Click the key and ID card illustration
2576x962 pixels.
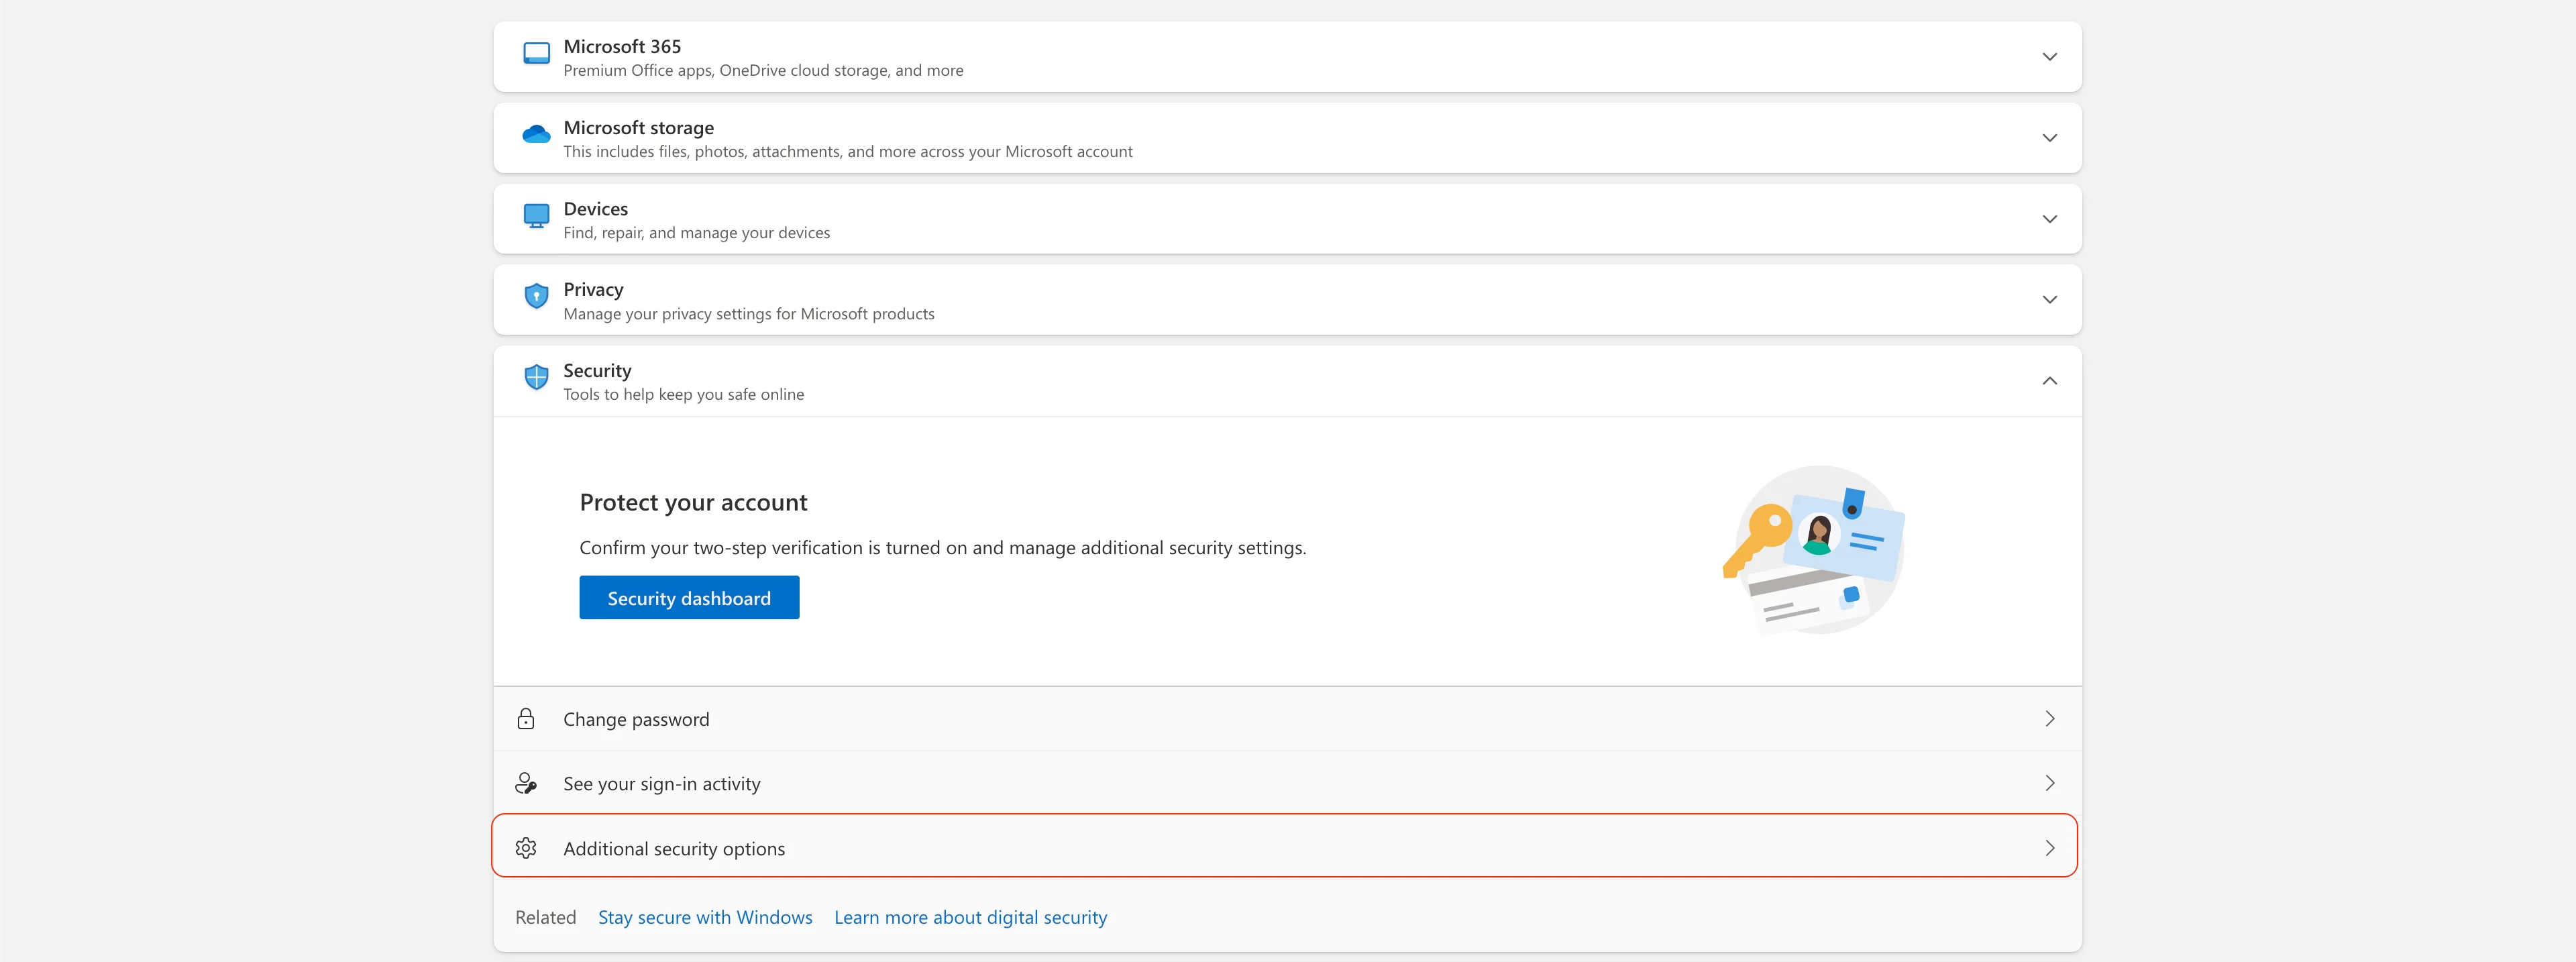1815,549
